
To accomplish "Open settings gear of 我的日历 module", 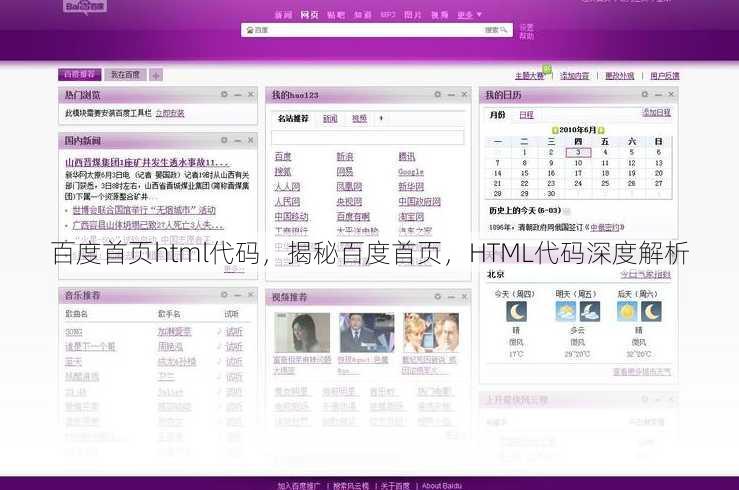I will pos(645,94).
